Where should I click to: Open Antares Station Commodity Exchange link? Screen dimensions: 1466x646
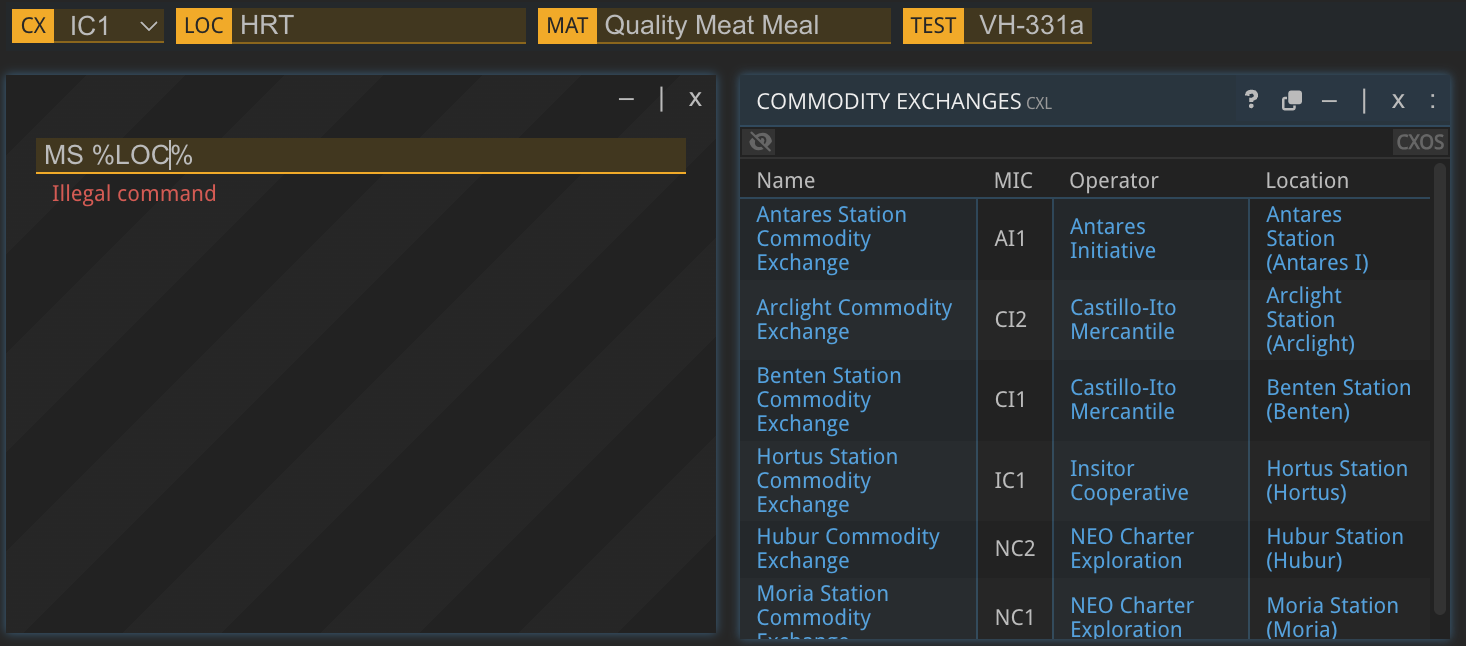point(831,239)
